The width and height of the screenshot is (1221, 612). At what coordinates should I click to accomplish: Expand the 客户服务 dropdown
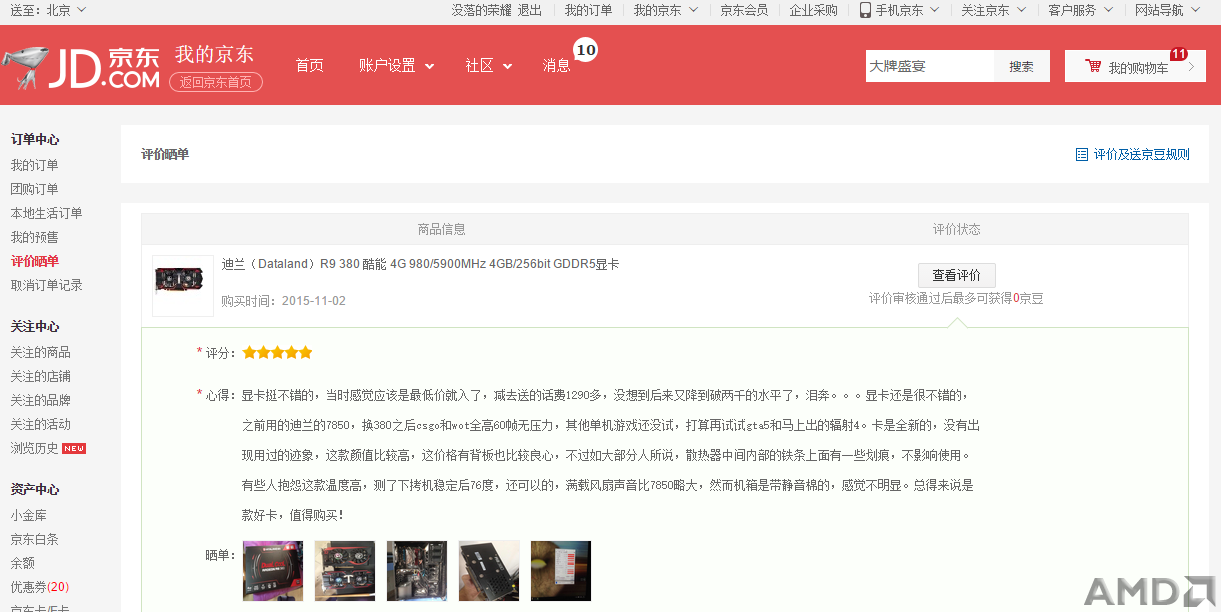[x=1079, y=10]
